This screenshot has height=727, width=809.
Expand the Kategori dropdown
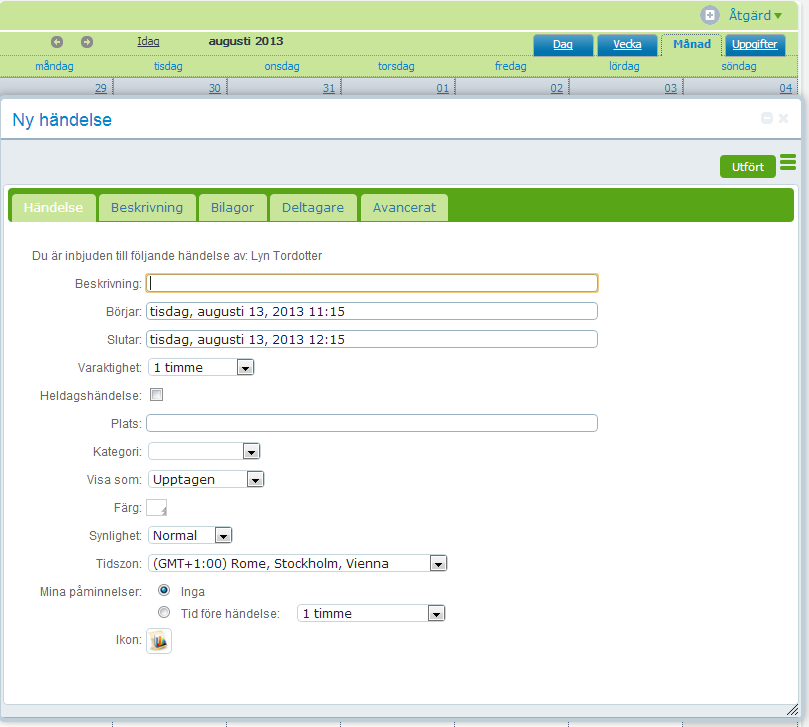pos(204,451)
